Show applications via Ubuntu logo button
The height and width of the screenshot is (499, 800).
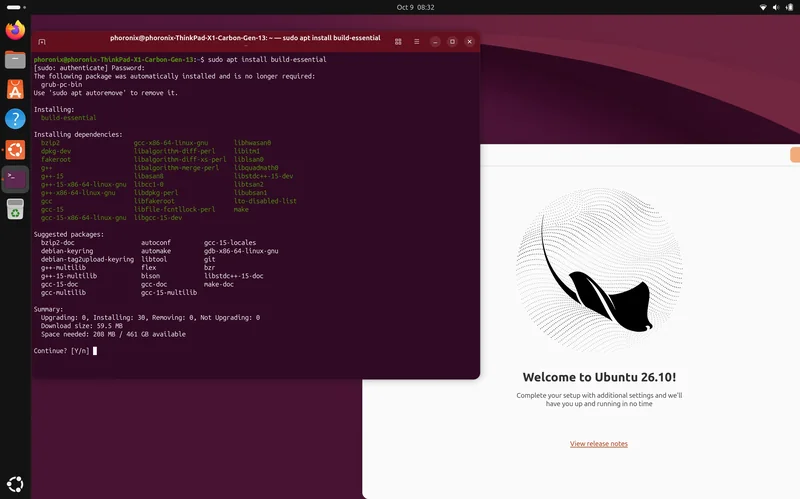coord(15,484)
